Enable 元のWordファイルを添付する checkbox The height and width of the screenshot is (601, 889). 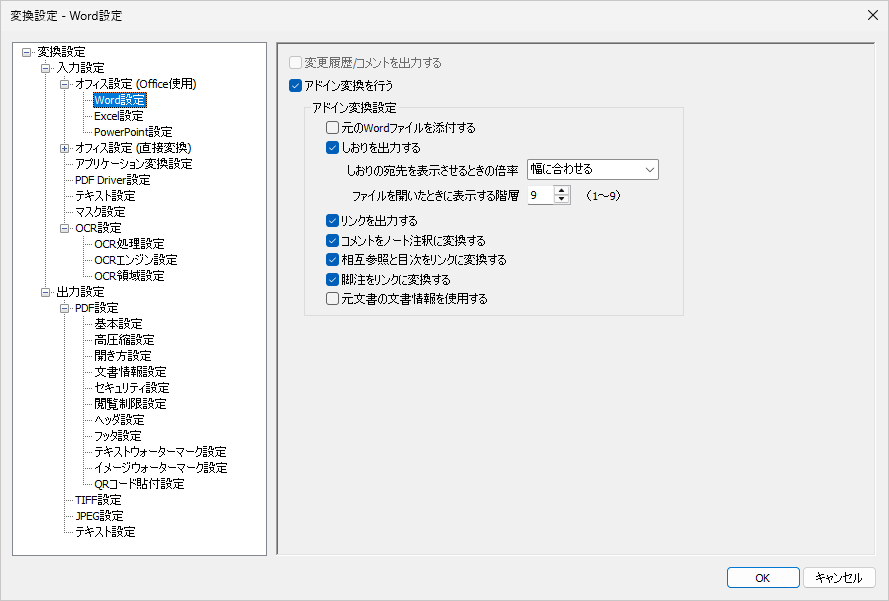tap(333, 128)
